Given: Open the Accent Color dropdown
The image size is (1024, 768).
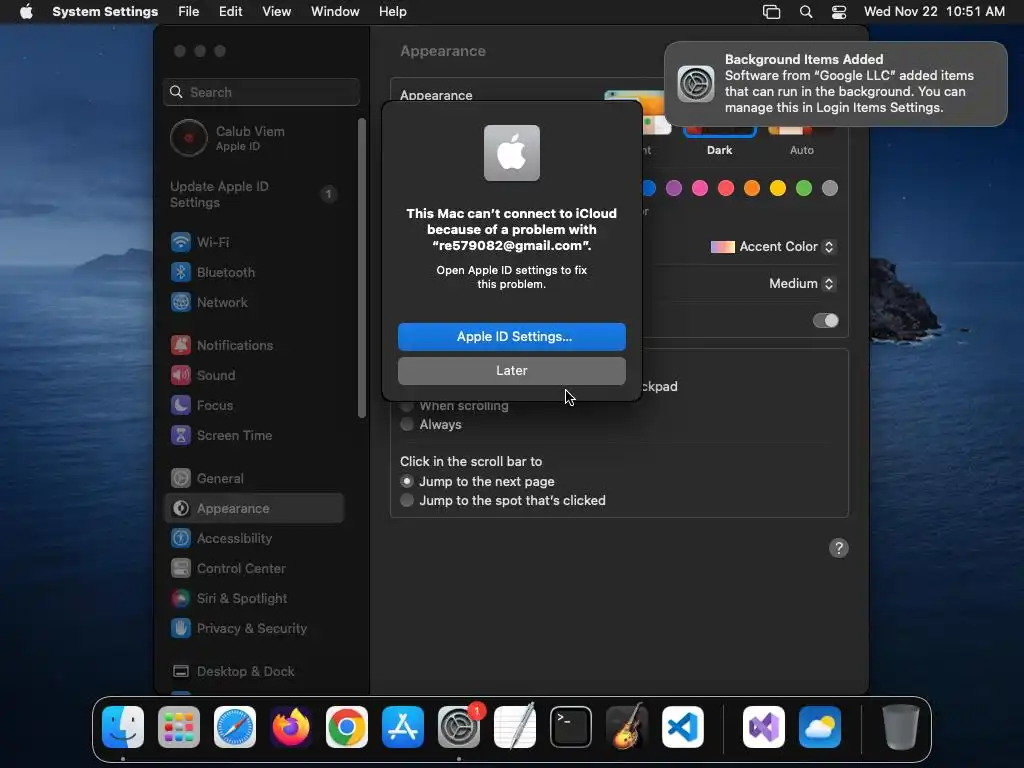Looking at the screenshot, I should [773, 247].
